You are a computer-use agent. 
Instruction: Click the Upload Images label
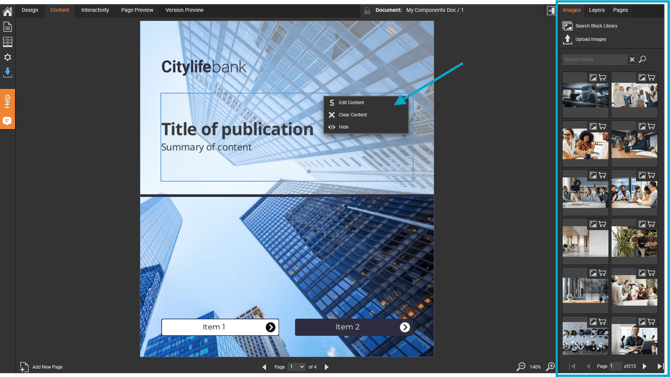pos(591,39)
